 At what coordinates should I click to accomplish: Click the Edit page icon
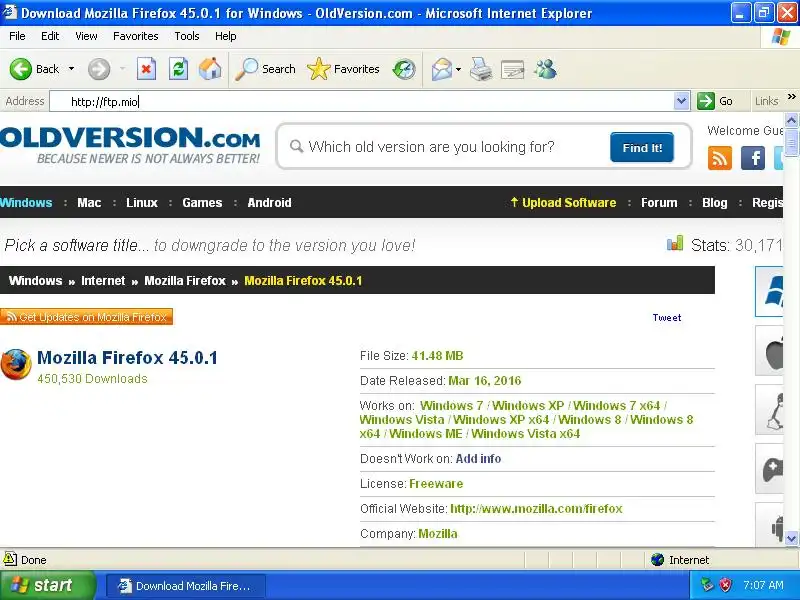513,69
